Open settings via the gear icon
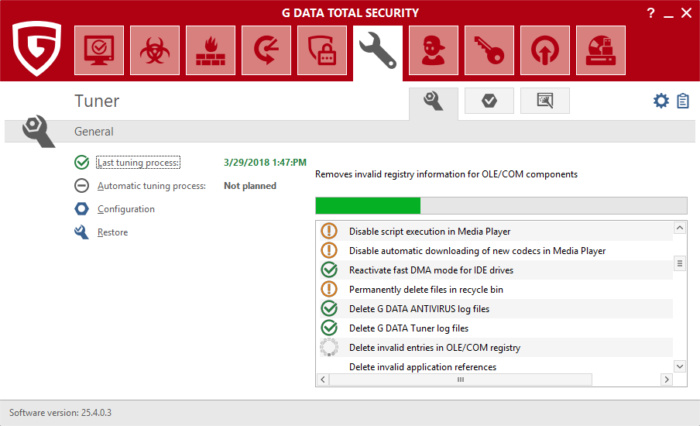 tap(660, 101)
